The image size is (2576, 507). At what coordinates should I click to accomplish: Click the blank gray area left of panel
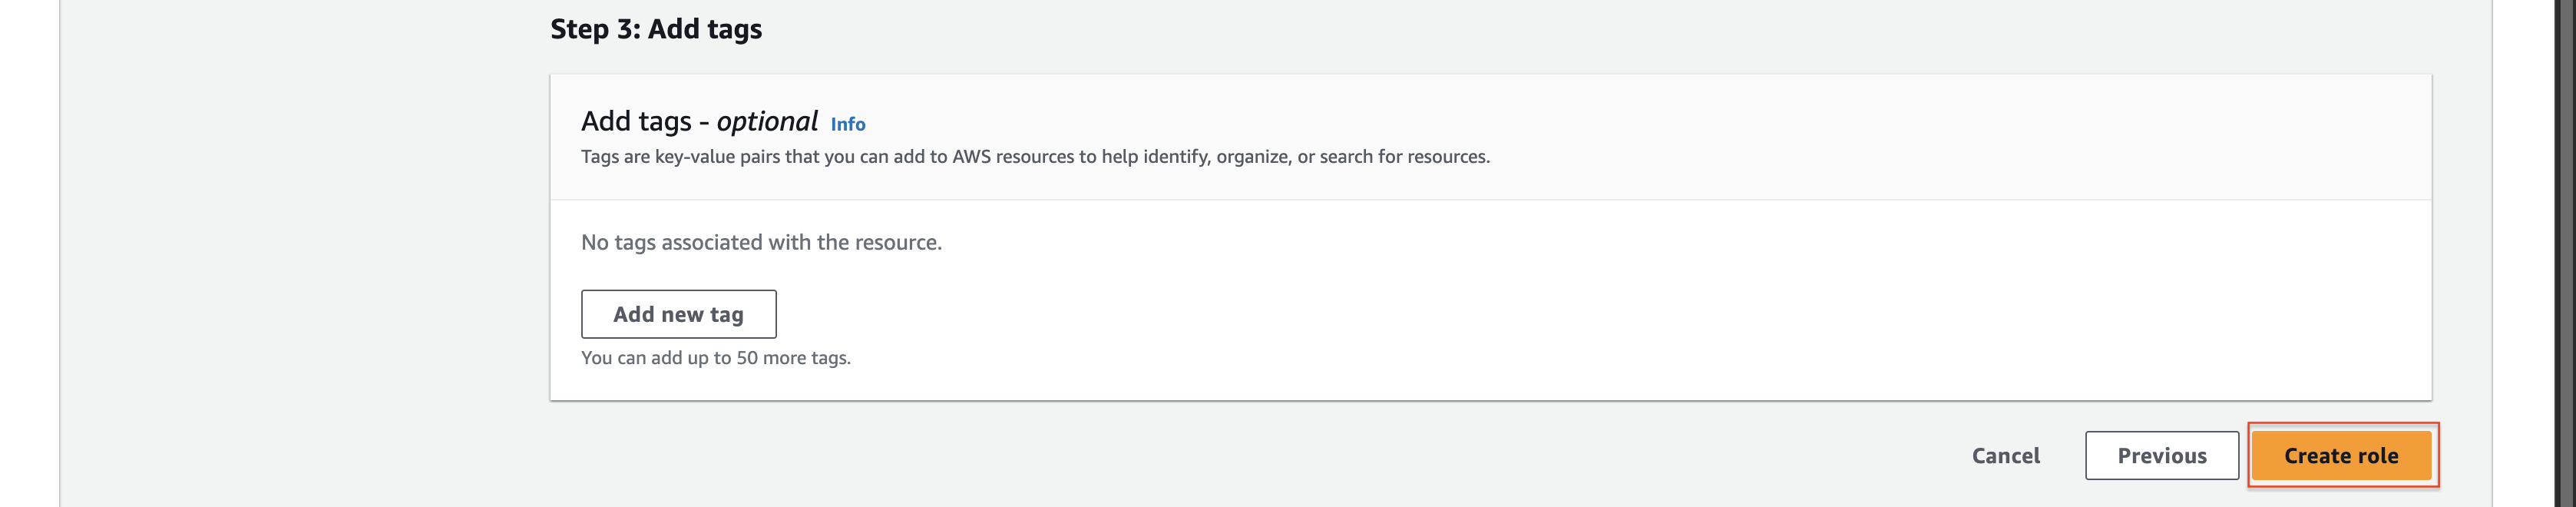tap(300, 250)
